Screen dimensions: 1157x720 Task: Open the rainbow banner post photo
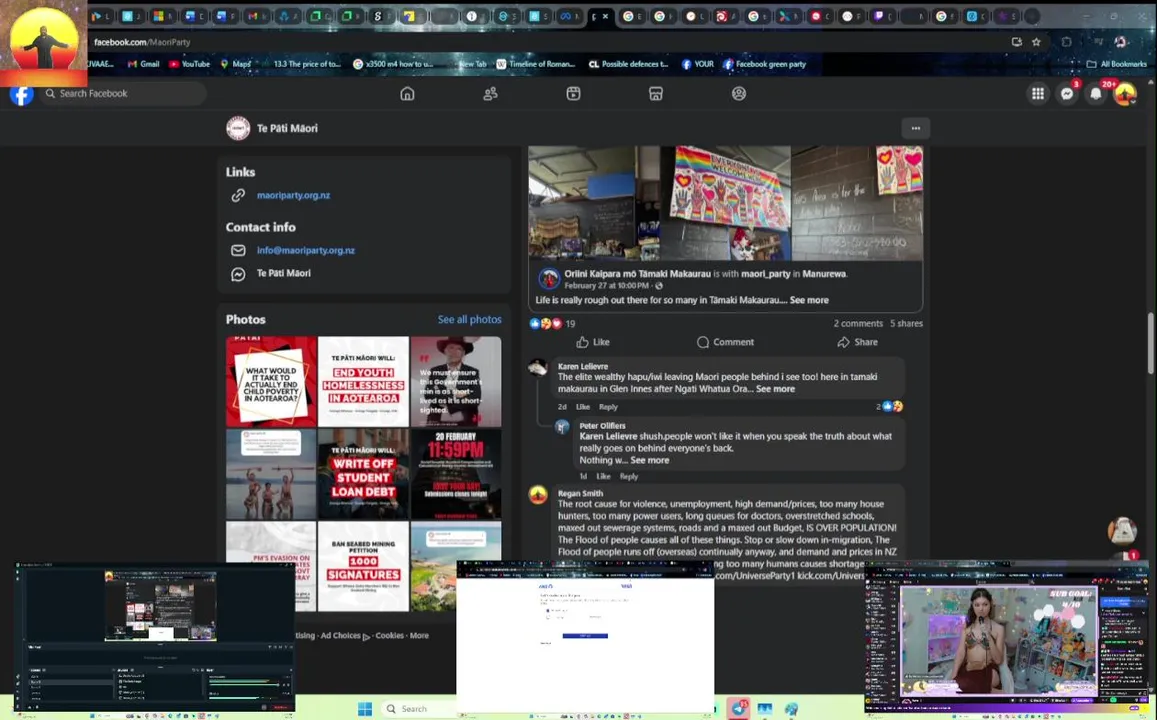(725, 203)
